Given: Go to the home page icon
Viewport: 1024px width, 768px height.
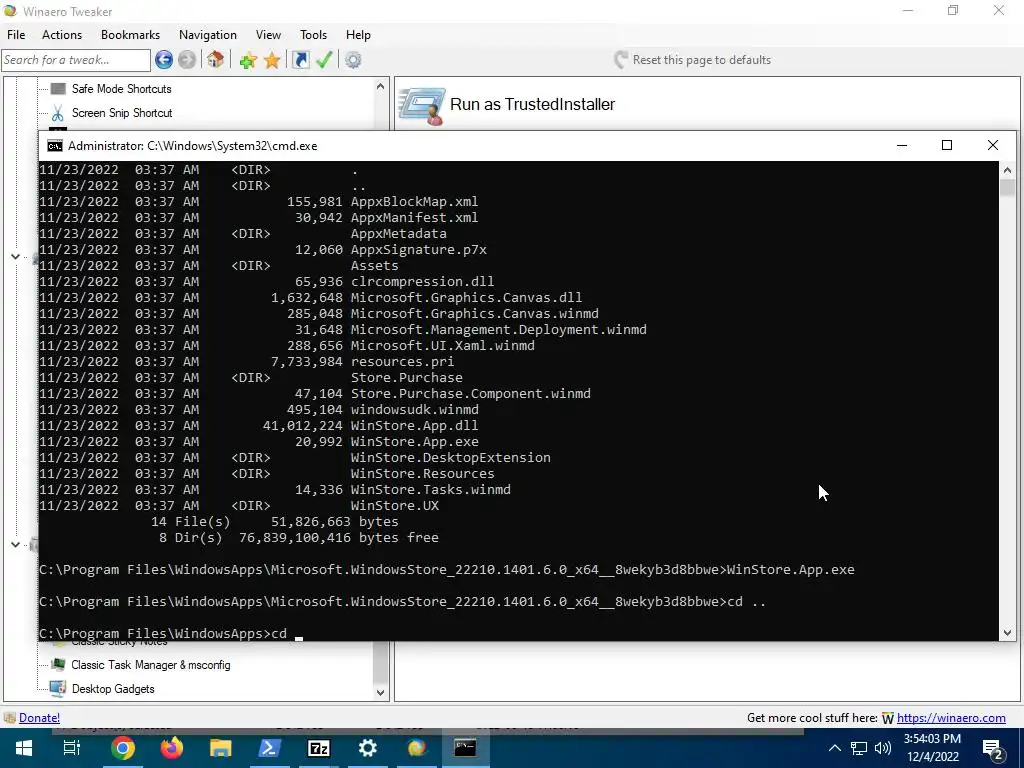Looking at the screenshot, I should click(x=216, y=60).
